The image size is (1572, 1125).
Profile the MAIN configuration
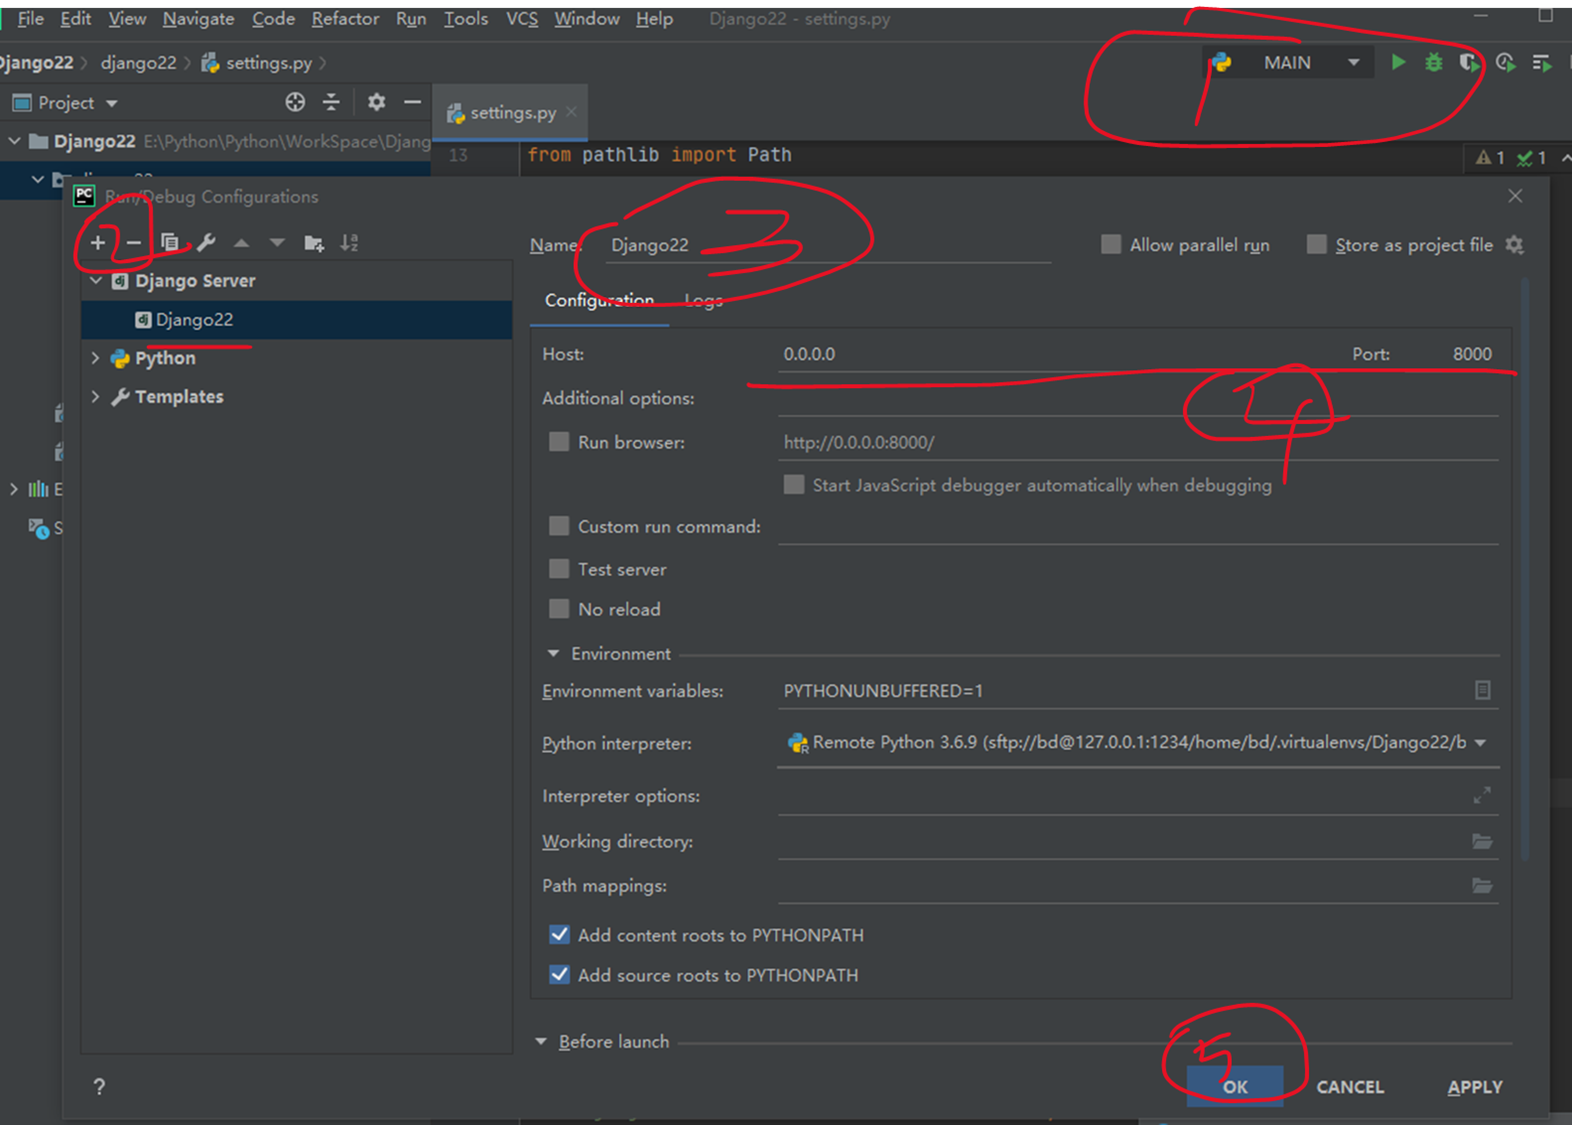pos(1505,62)
